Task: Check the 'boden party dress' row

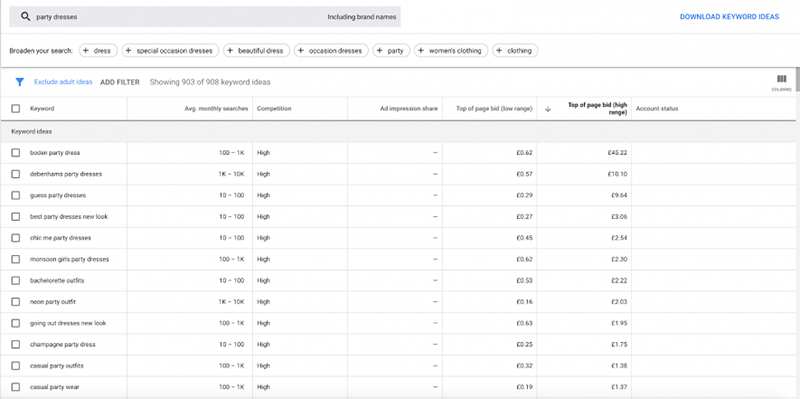Action: click(16, 153)
